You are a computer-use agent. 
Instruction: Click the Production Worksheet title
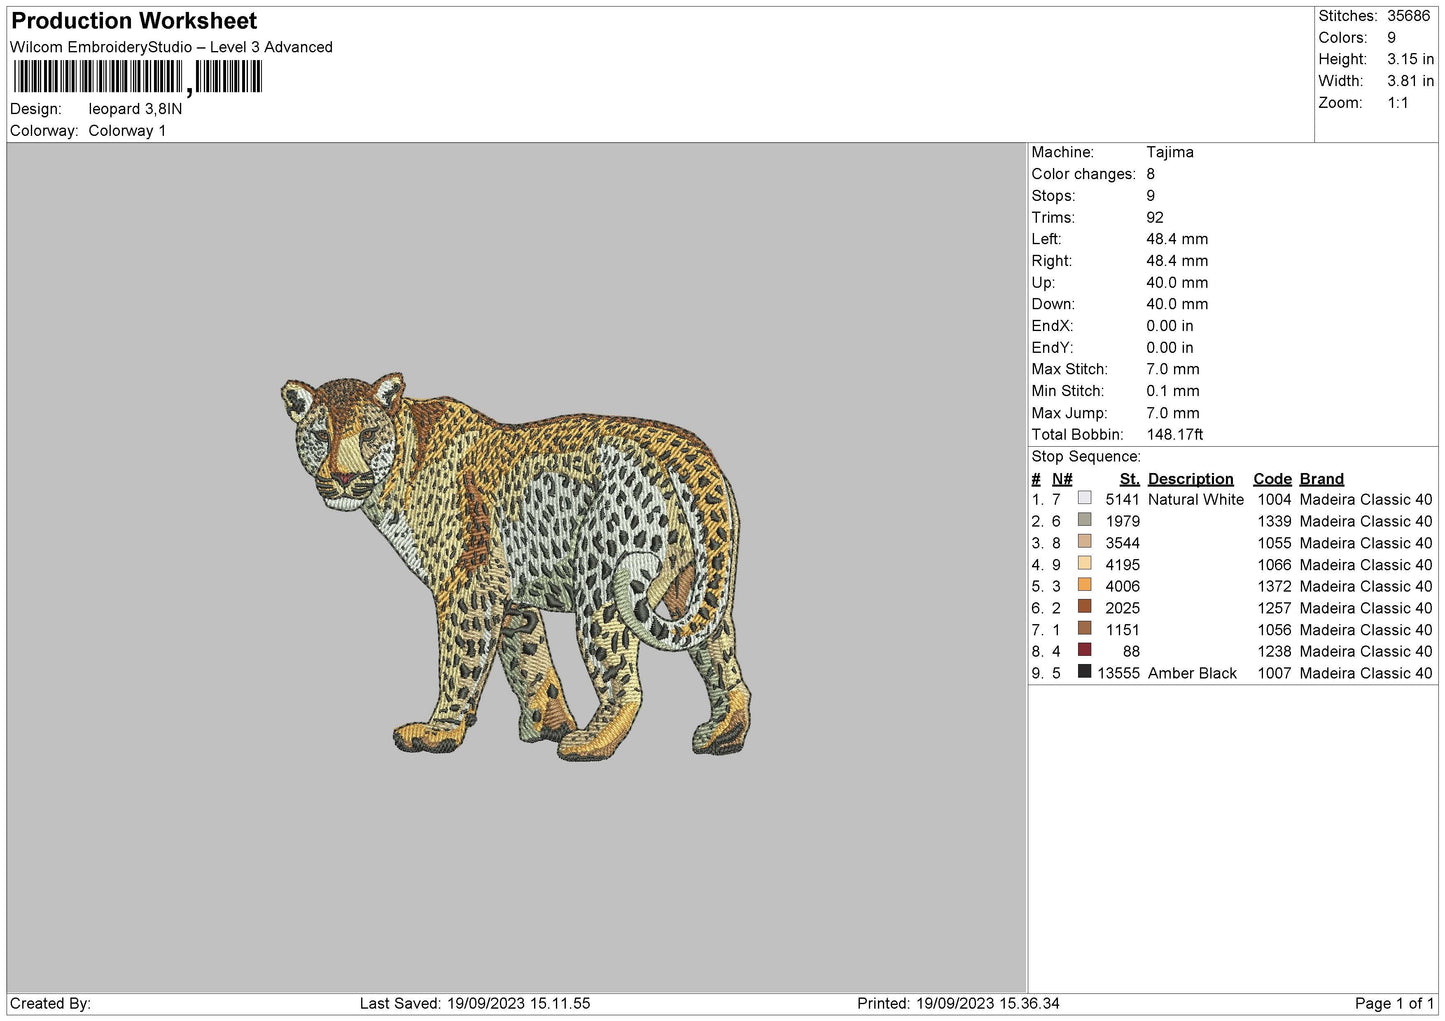tap(134, 21)
